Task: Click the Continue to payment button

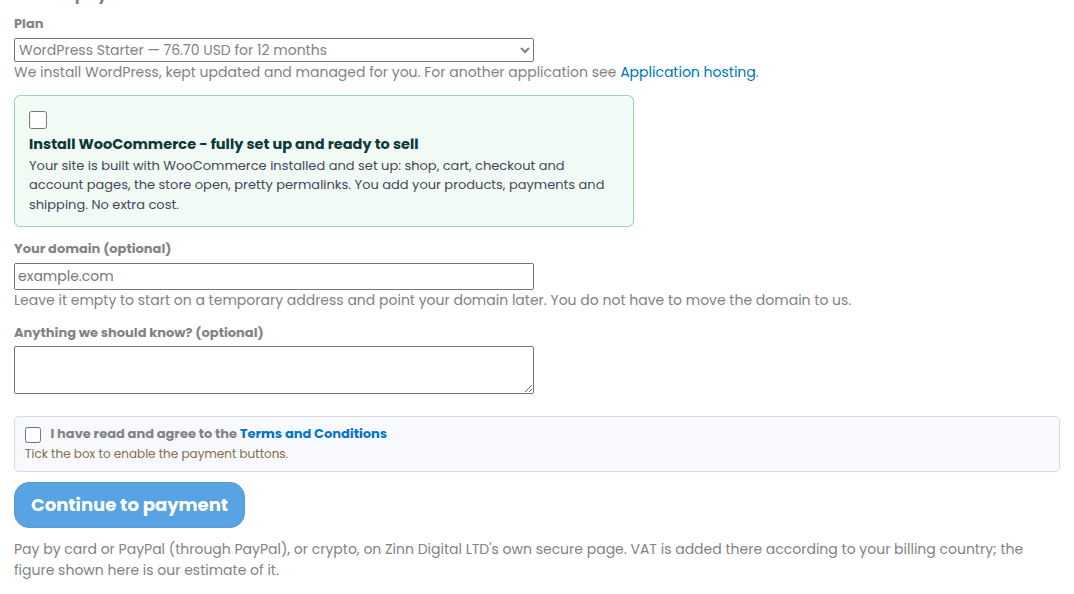Action: [x=129, y=505]
